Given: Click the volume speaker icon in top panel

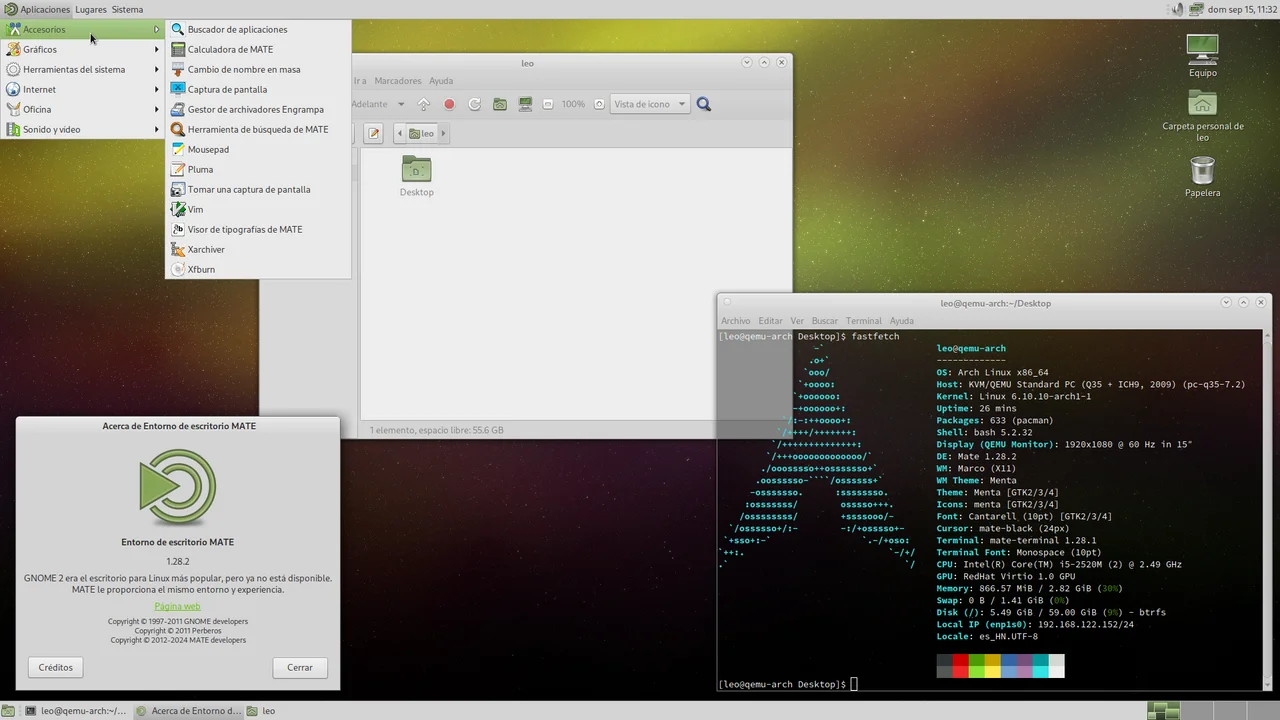Looking at the screenshot, I should click(x=1176, y=9).
